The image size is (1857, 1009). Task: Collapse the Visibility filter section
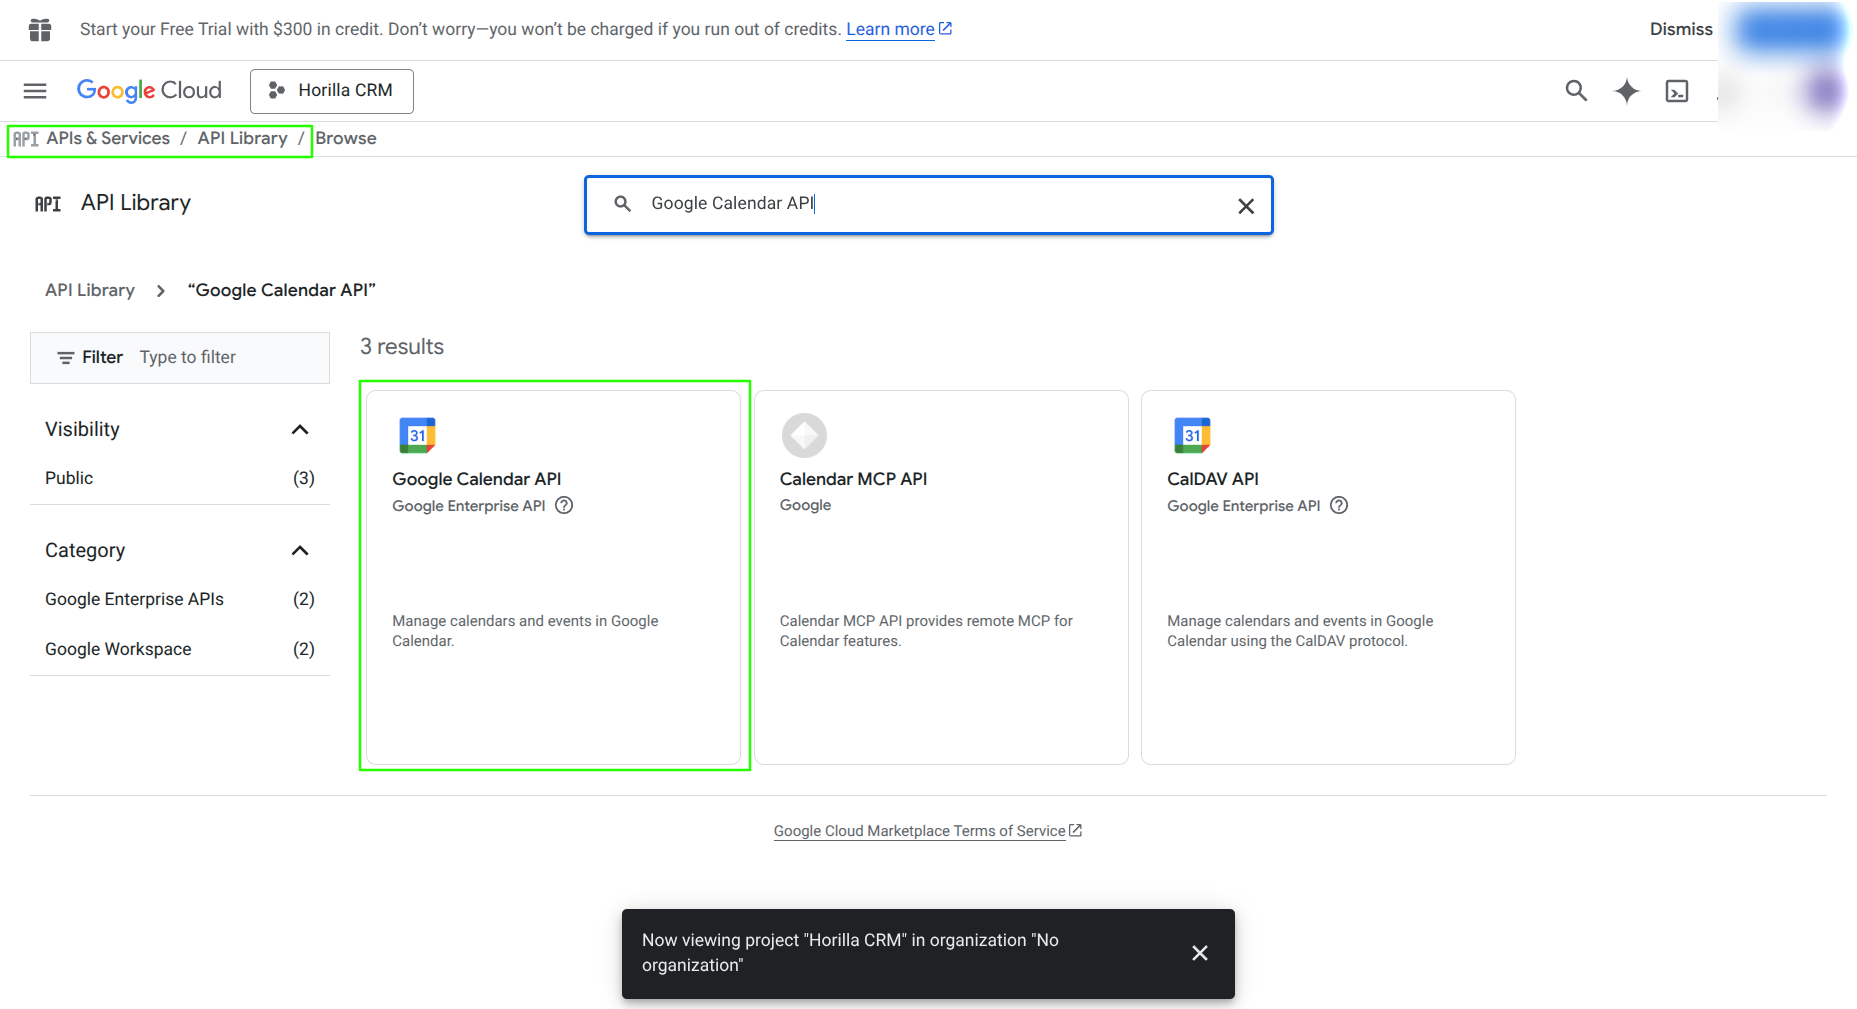click(x=300, y=429)
